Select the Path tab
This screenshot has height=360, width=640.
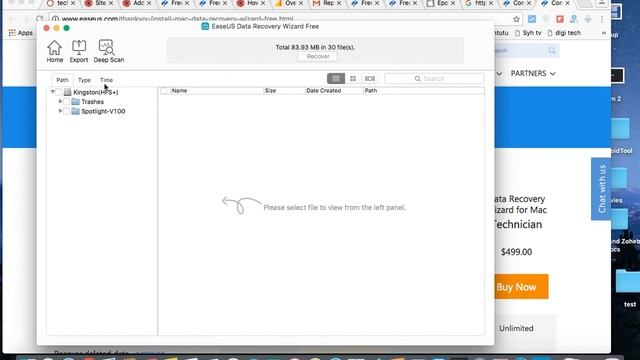62,80
